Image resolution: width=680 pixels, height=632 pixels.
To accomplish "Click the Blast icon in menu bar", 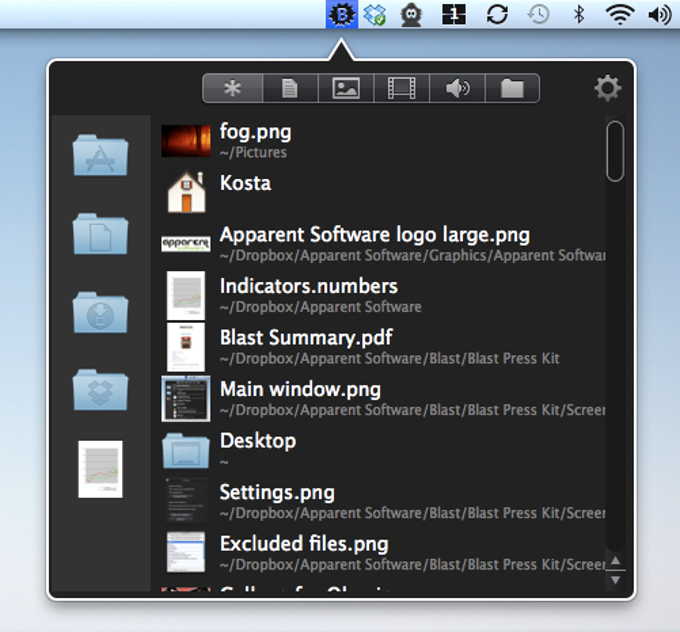I will pos(343,15).
